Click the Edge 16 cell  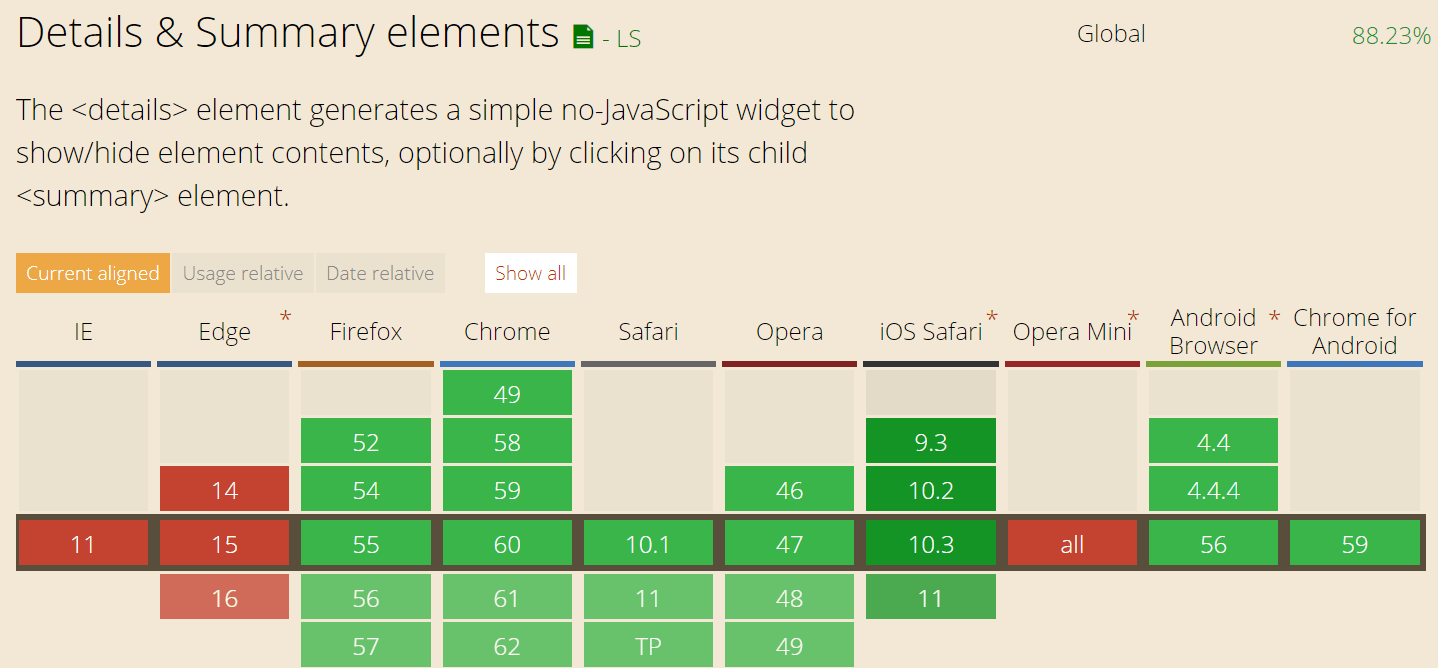tap(225, 598)
